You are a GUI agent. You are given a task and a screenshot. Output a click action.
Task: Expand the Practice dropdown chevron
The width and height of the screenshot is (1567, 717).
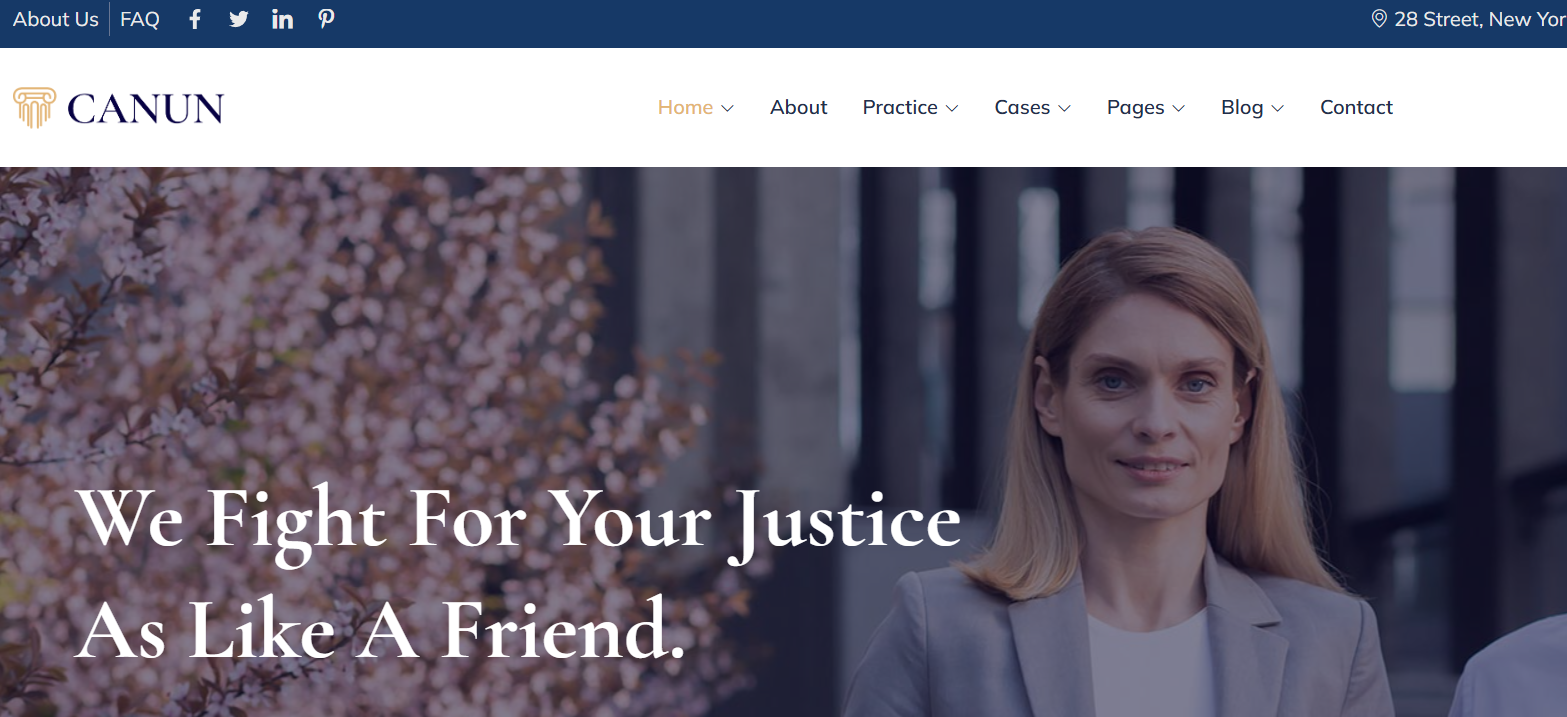coord(952,108)
